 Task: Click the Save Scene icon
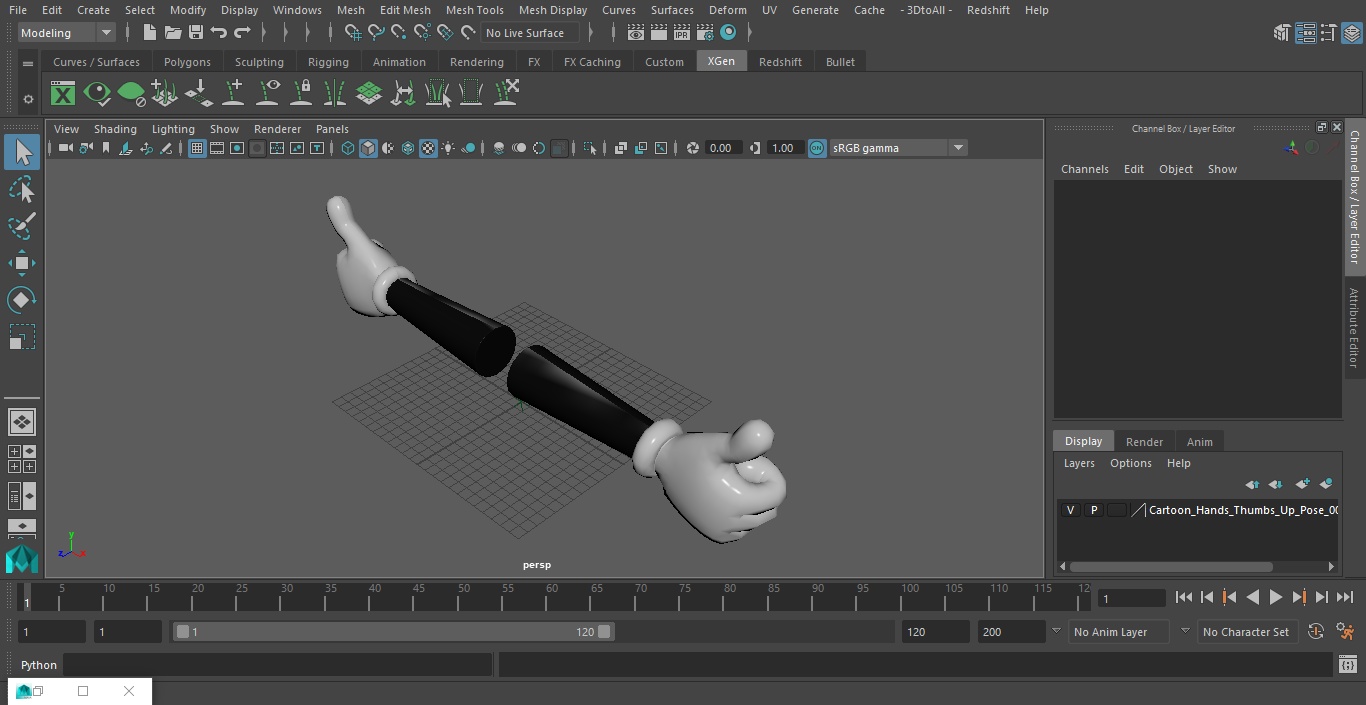tap(196, 33)
